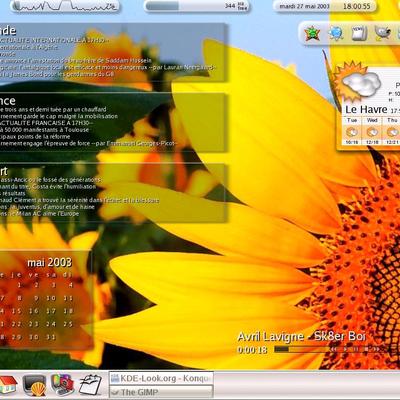
Task: Click the 'Avril Lavigne - Sk8er Boi' song title
Action: [x=301, y=336]
